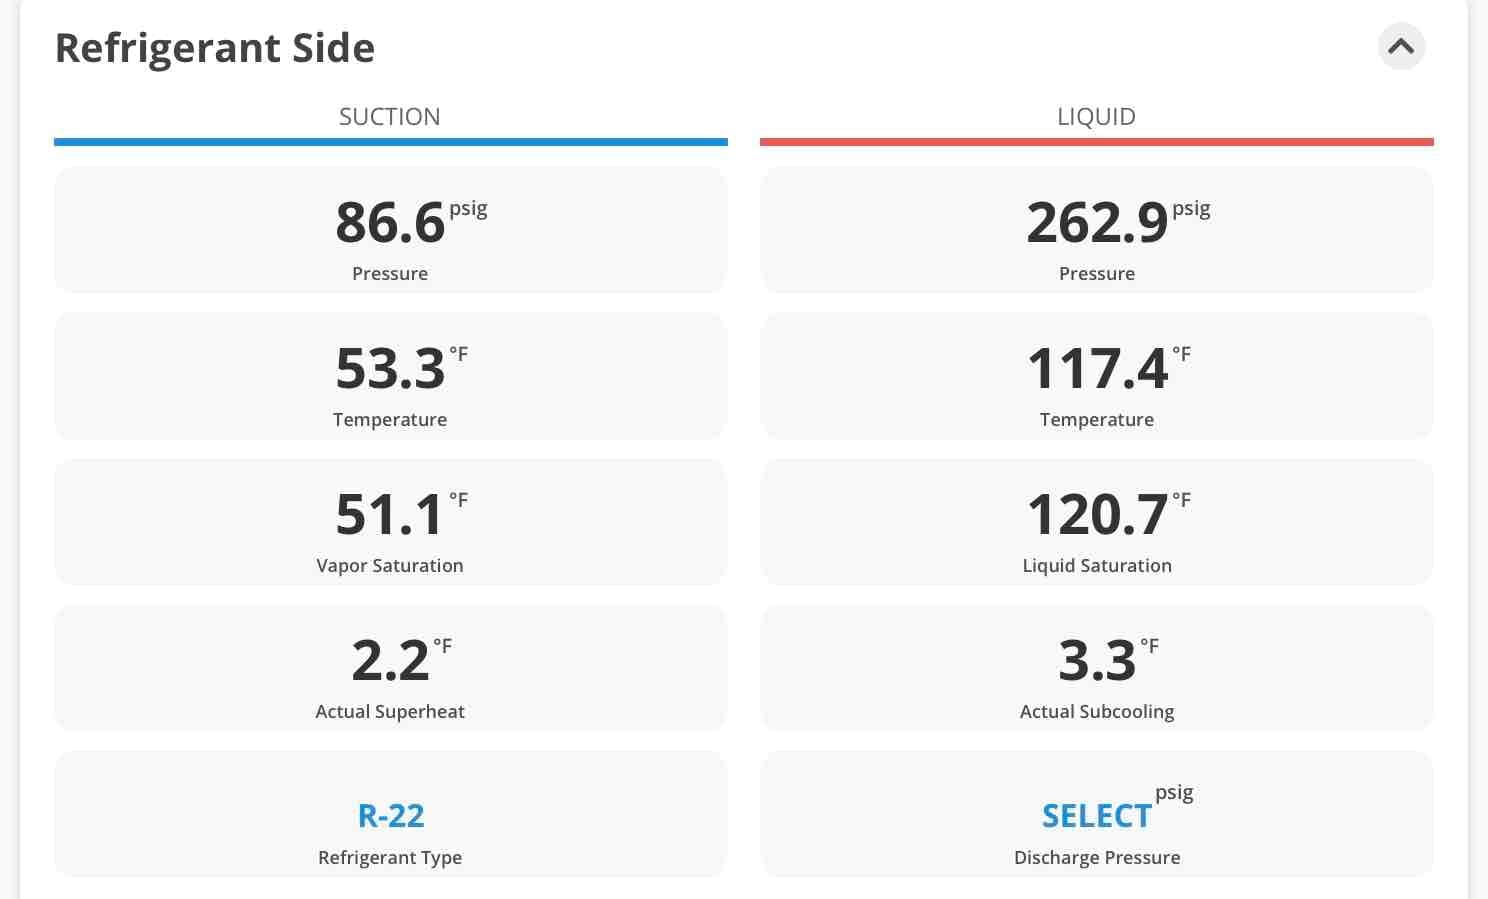The width and height of the screenshot is (1488, 899).
Task: Click the psig unit beside 86.6
Action: (468, 209)
